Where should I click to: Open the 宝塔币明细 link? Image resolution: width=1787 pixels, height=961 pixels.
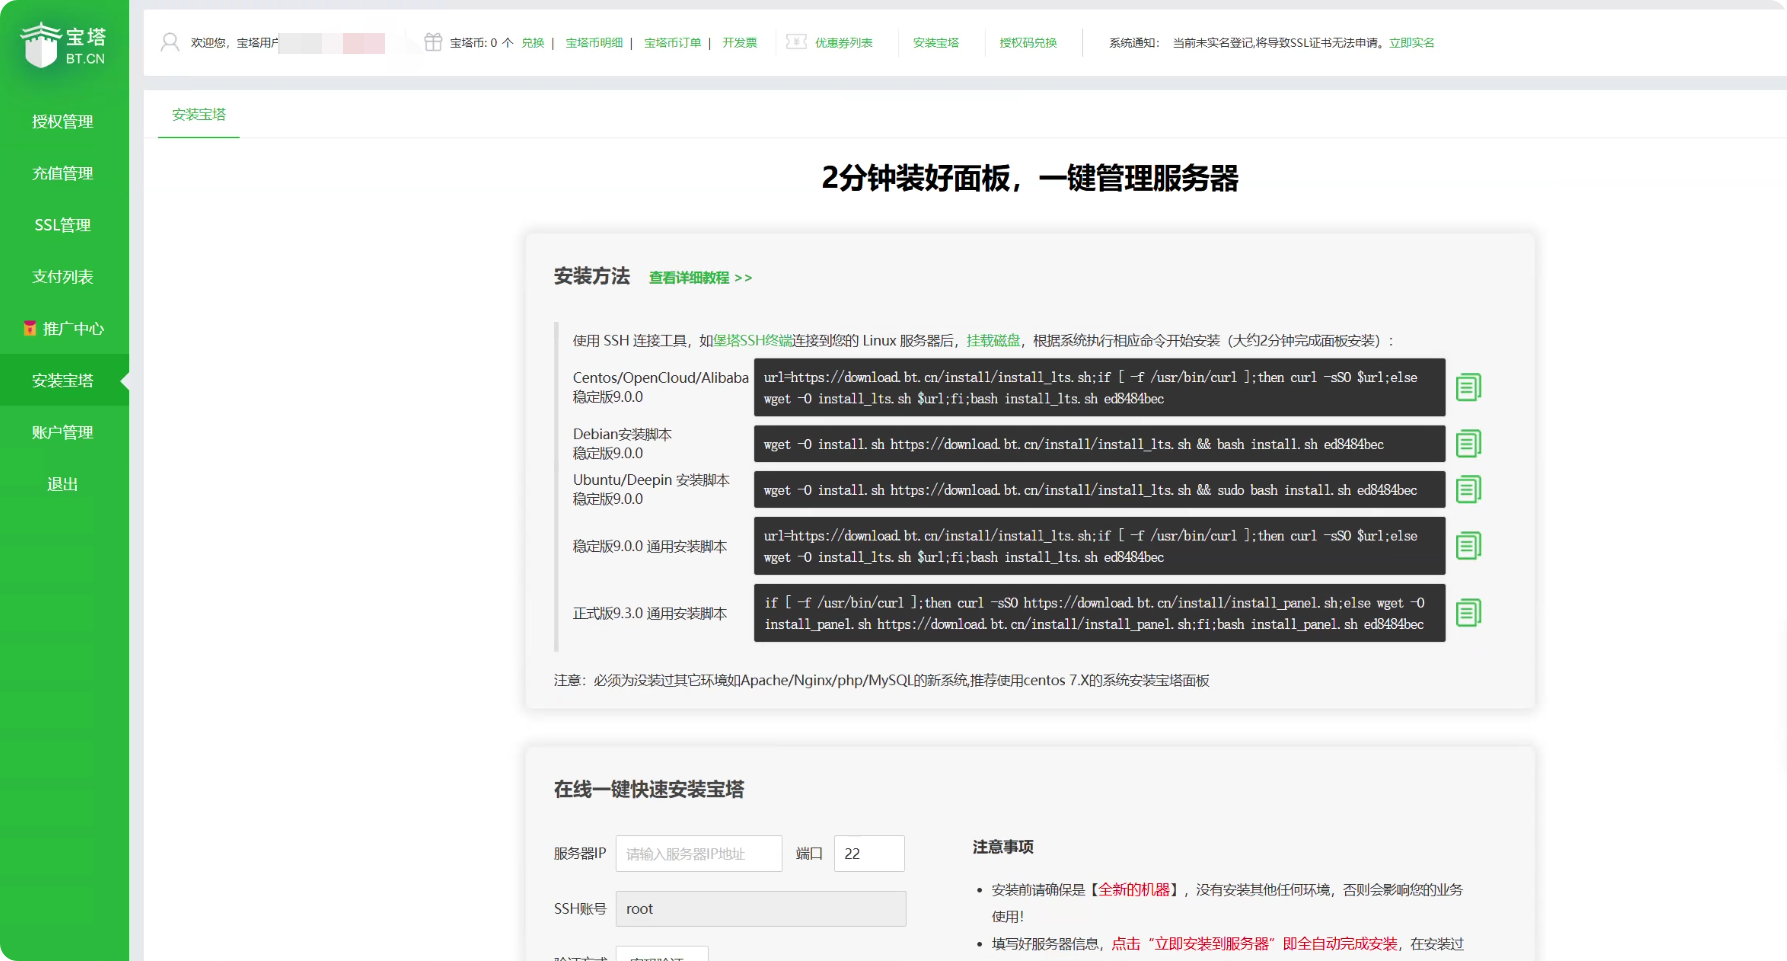pos(594,43)
